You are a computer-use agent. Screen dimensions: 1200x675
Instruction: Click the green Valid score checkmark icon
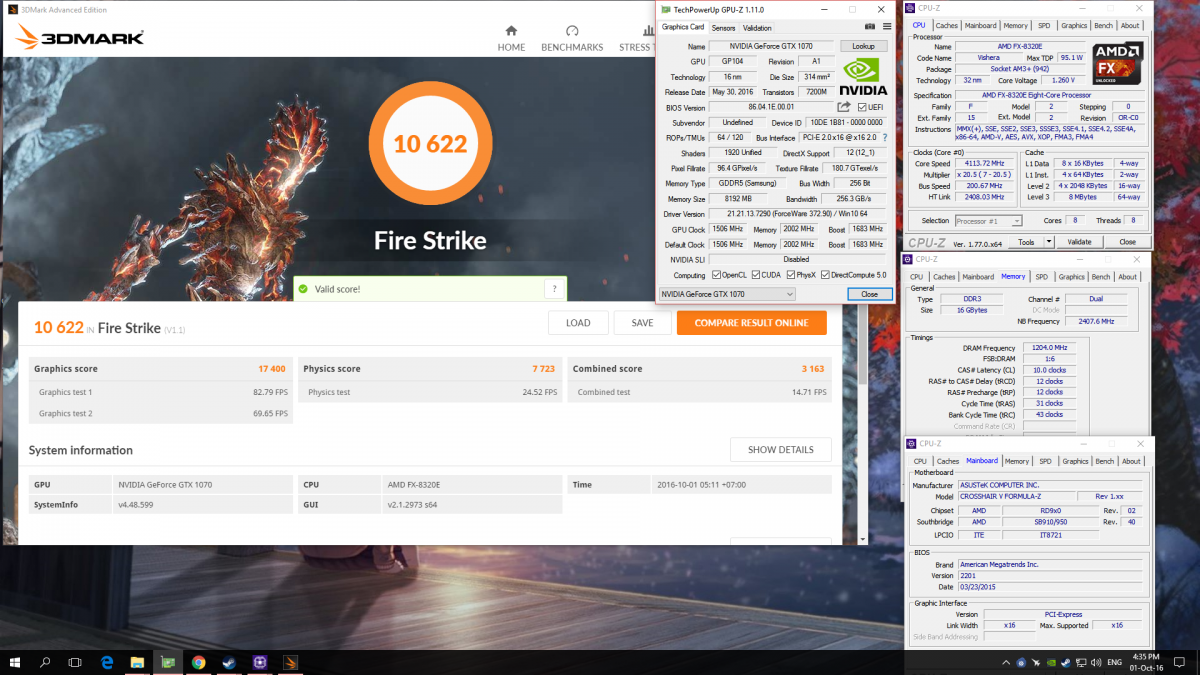tap(301, 289)
